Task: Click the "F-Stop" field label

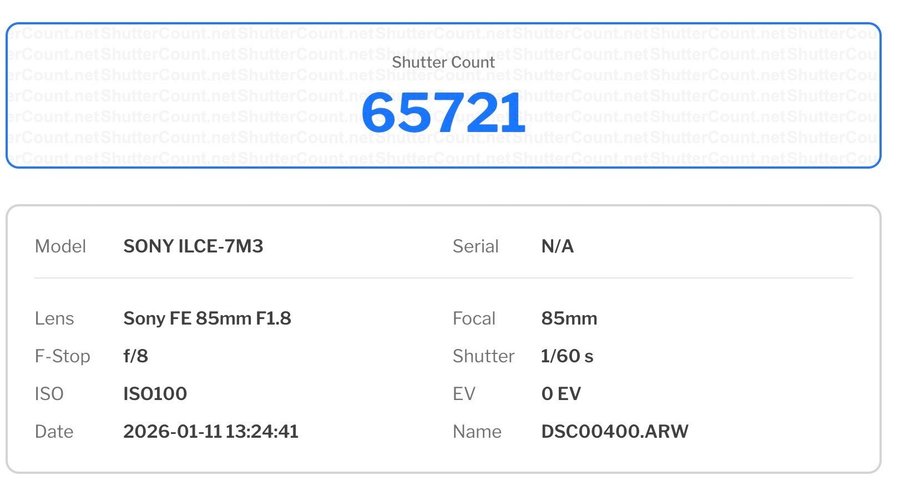Action: (62, 356)
